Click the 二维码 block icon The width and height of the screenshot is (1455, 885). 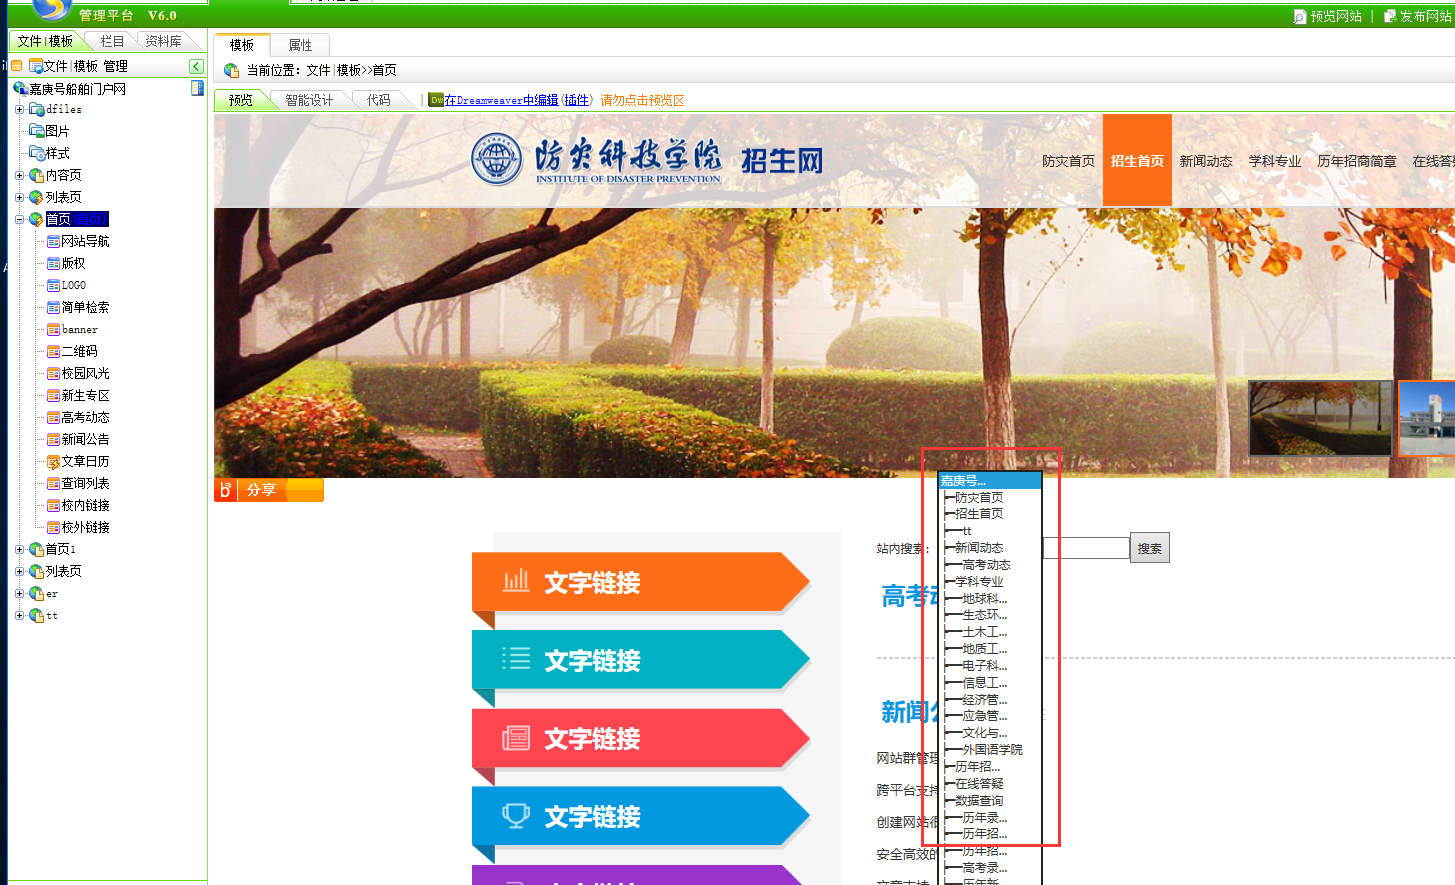(53, 351)
